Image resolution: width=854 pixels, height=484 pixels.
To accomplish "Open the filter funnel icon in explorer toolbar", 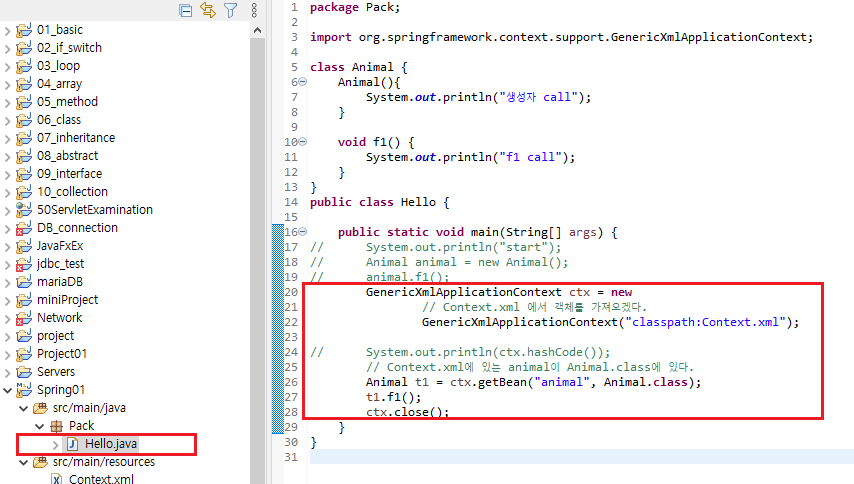I will pyautogui.click(x=231, y=10).
